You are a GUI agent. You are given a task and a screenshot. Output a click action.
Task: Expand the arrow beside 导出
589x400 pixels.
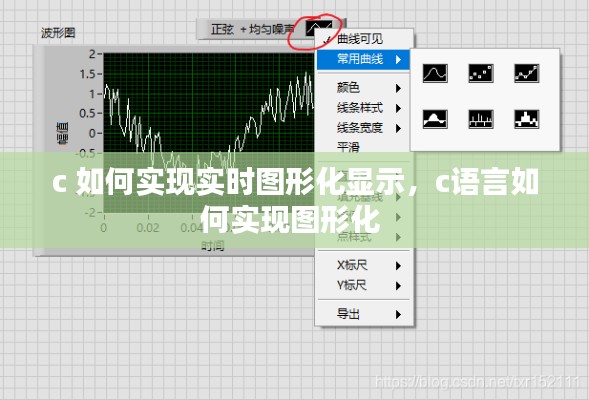click(398, 314)
